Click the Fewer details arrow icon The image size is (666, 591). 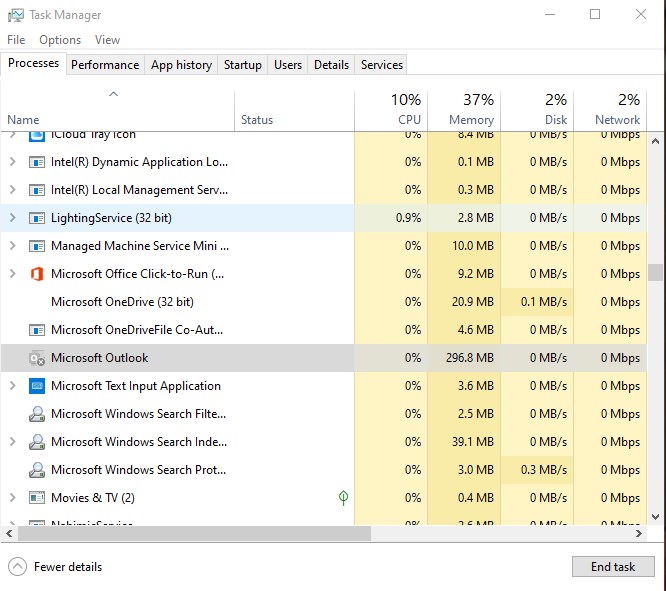[17, 567]
